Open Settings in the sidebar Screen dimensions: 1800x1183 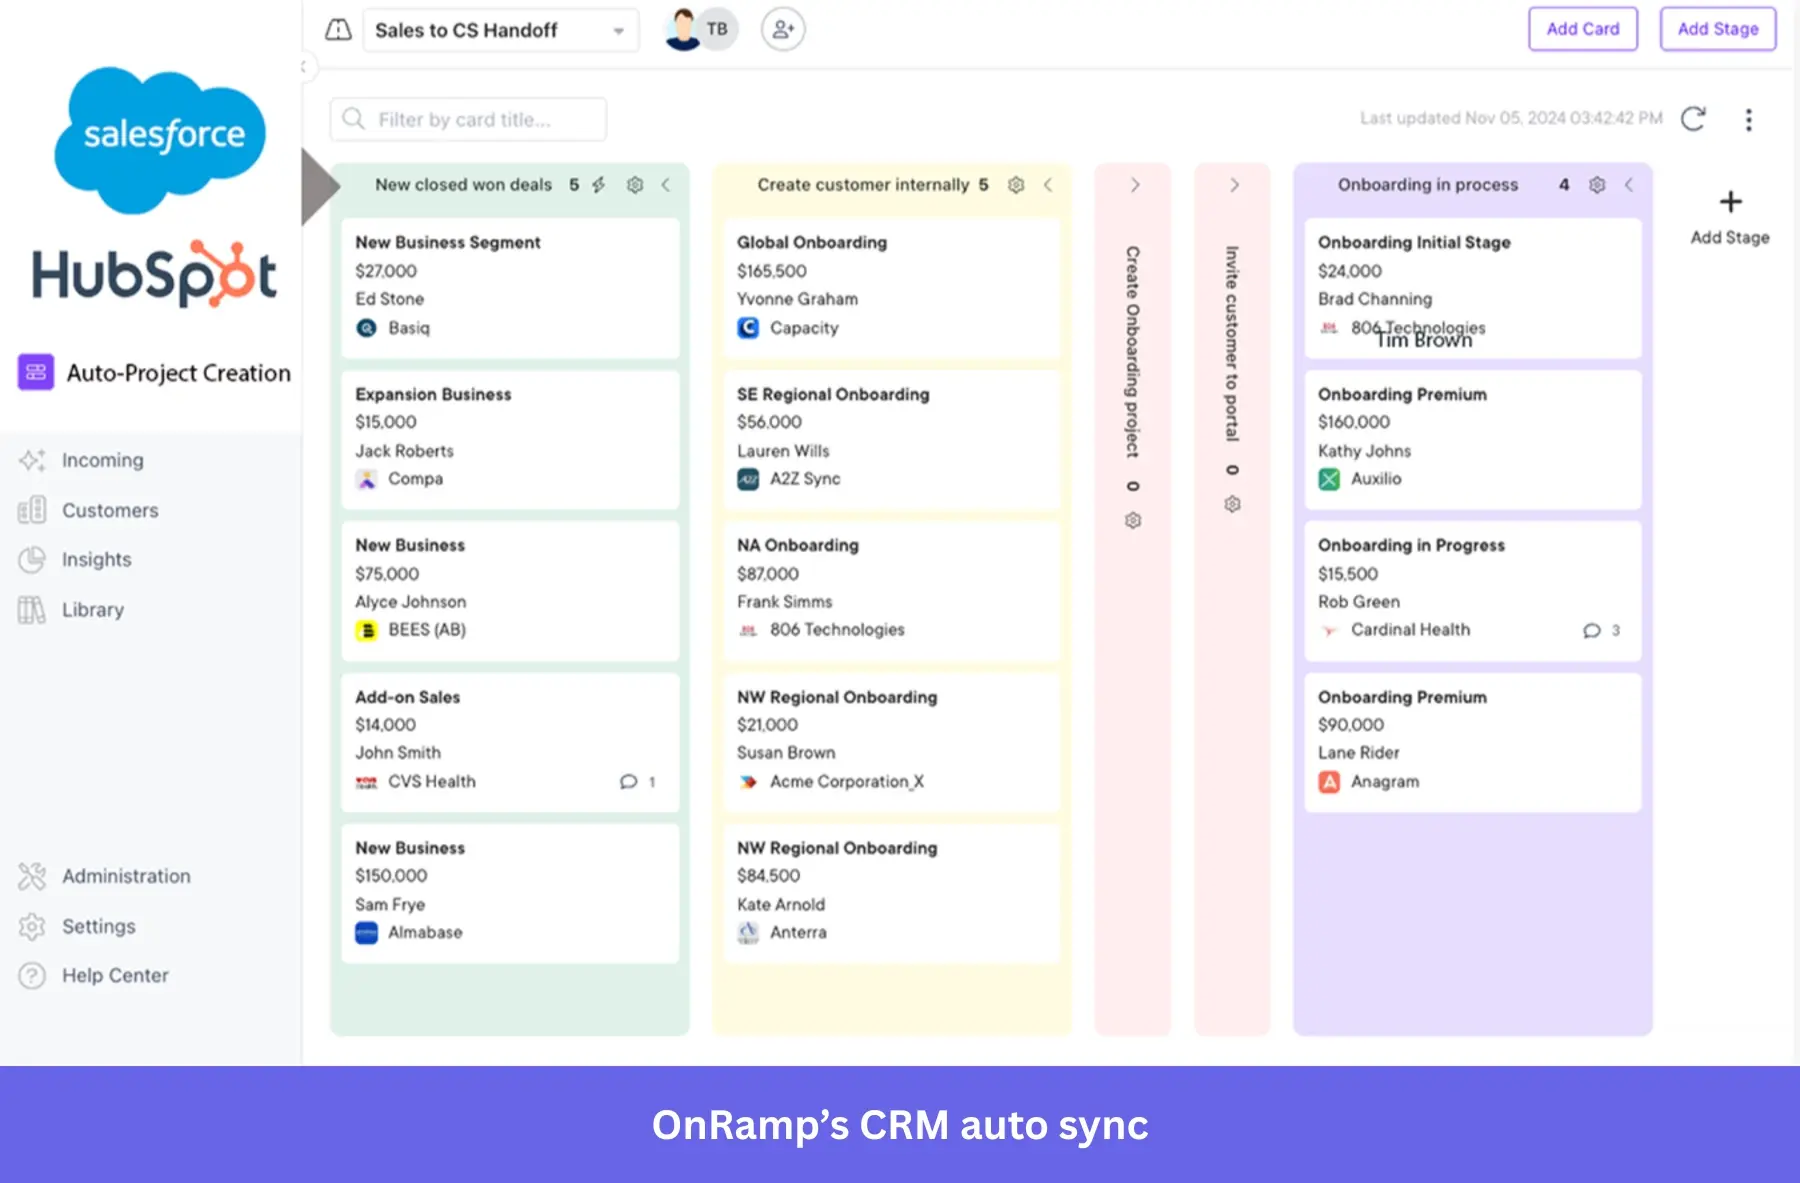click(x=98, y=926)
